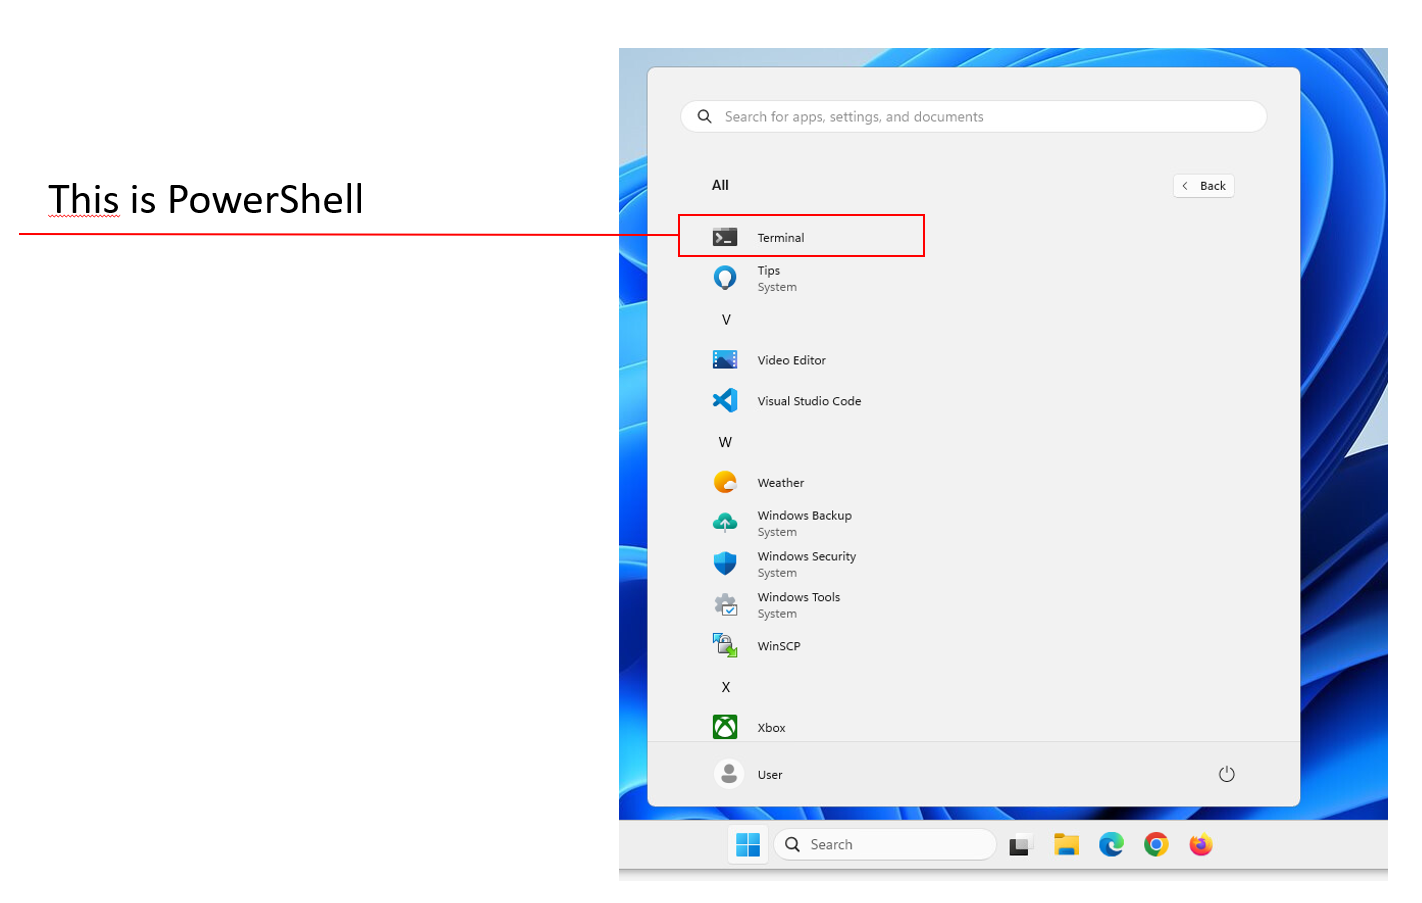Click the Start menu search field
Image resolution: width=1422 pixels, height=903 pixels.
pyautogui.click(x=973, y=117)
